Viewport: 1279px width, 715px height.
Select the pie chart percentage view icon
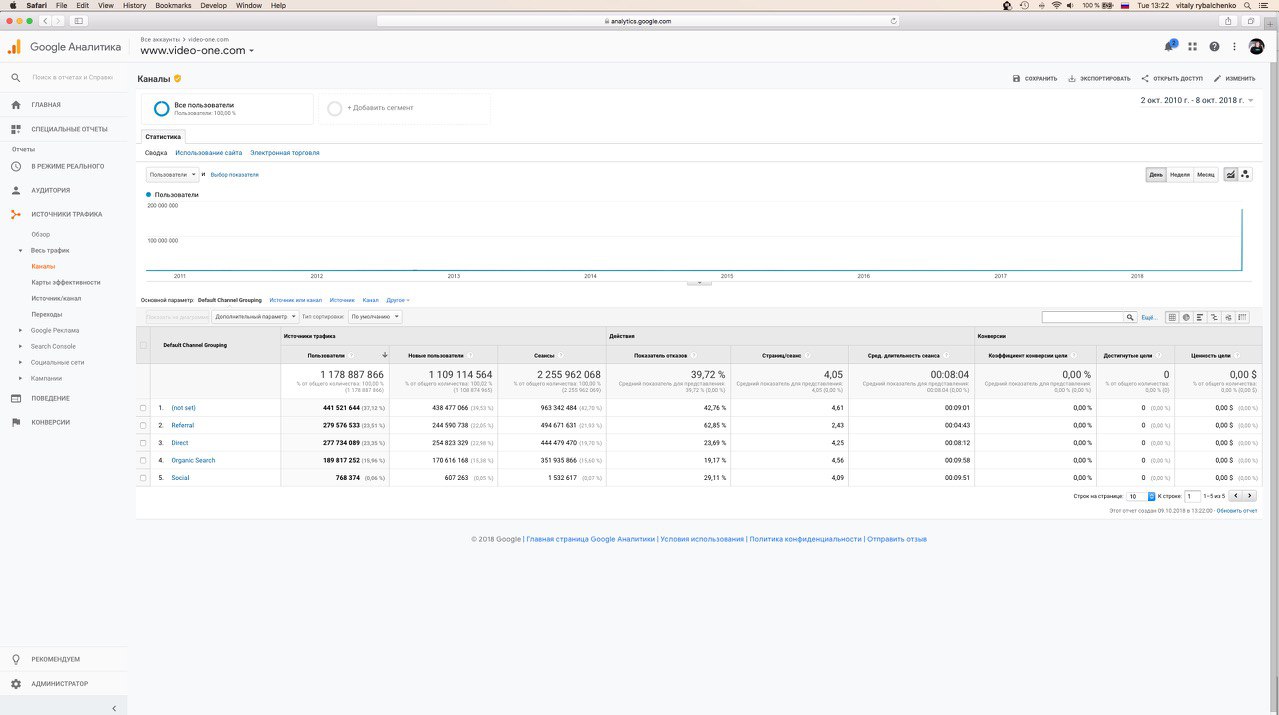(x=1186, y=317)
